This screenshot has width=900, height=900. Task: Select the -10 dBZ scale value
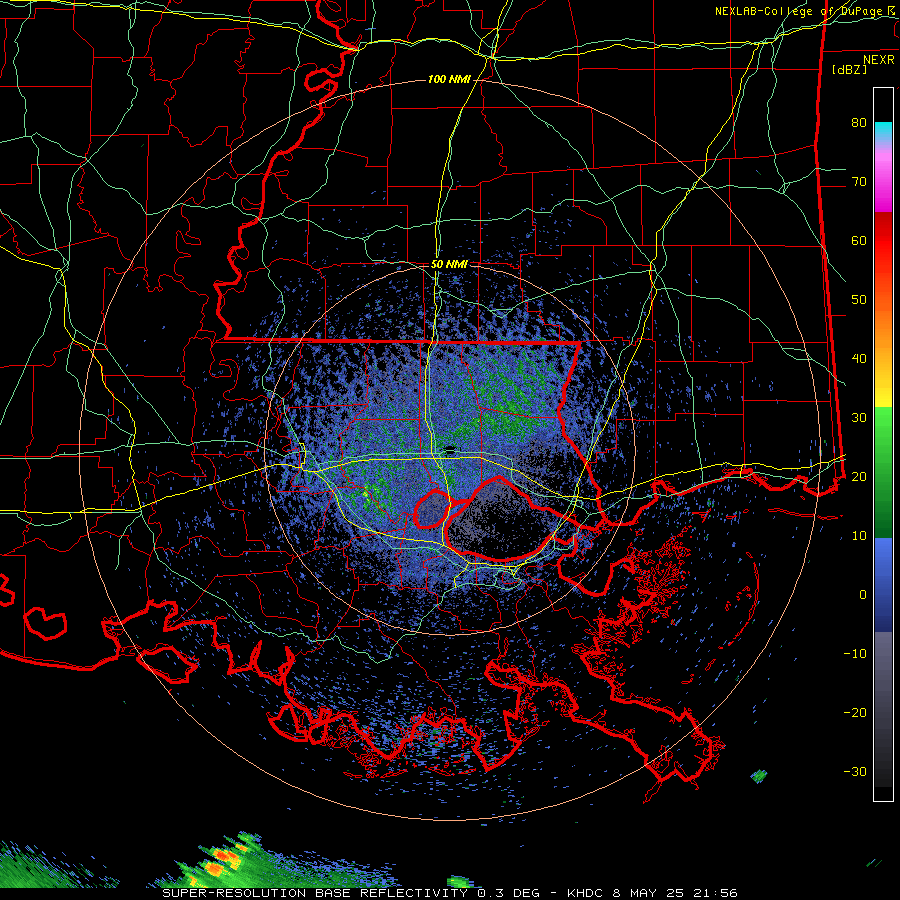(x=855, y=654)
